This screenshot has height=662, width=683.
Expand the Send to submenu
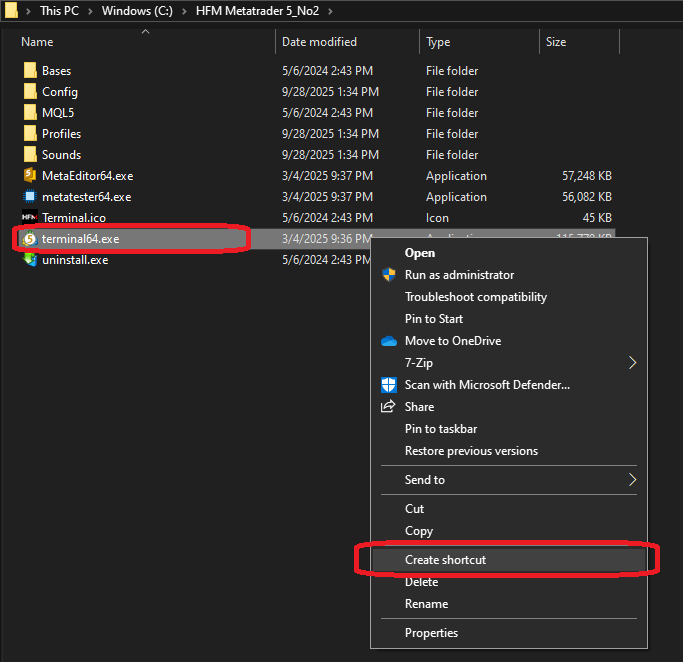632,480
